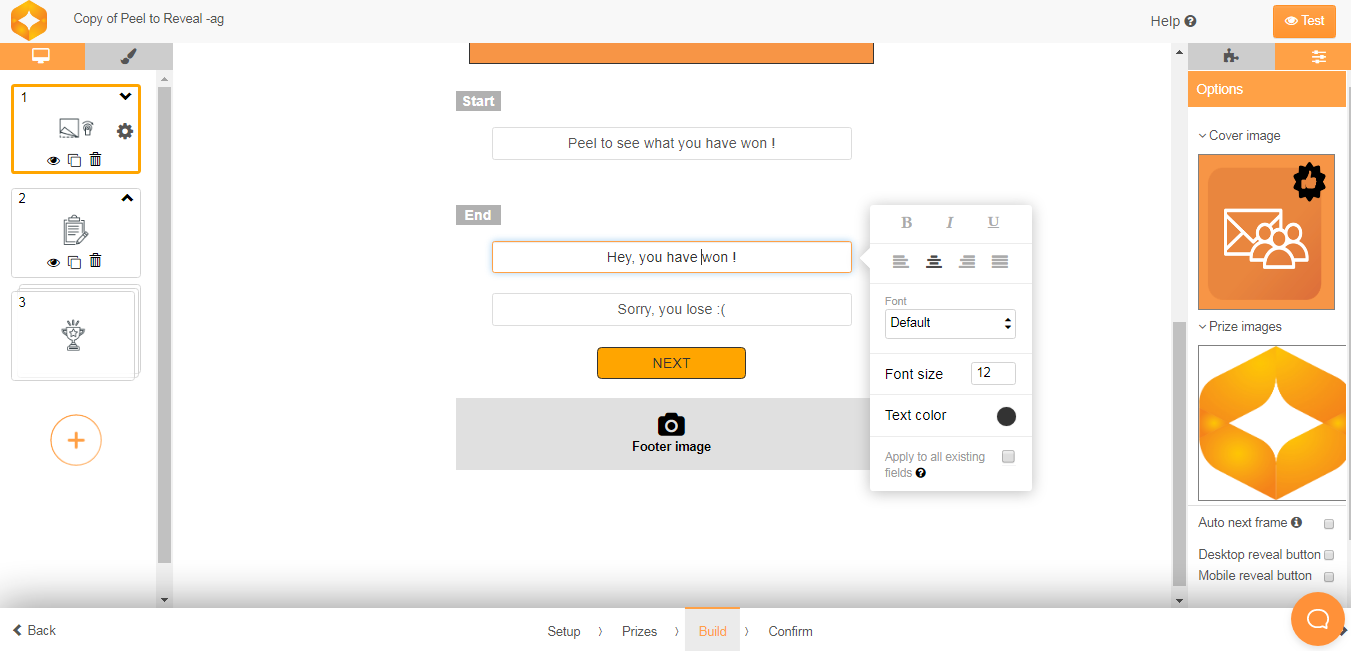Duplicate frame 2 with copy icon

click(x=74, y=262)
